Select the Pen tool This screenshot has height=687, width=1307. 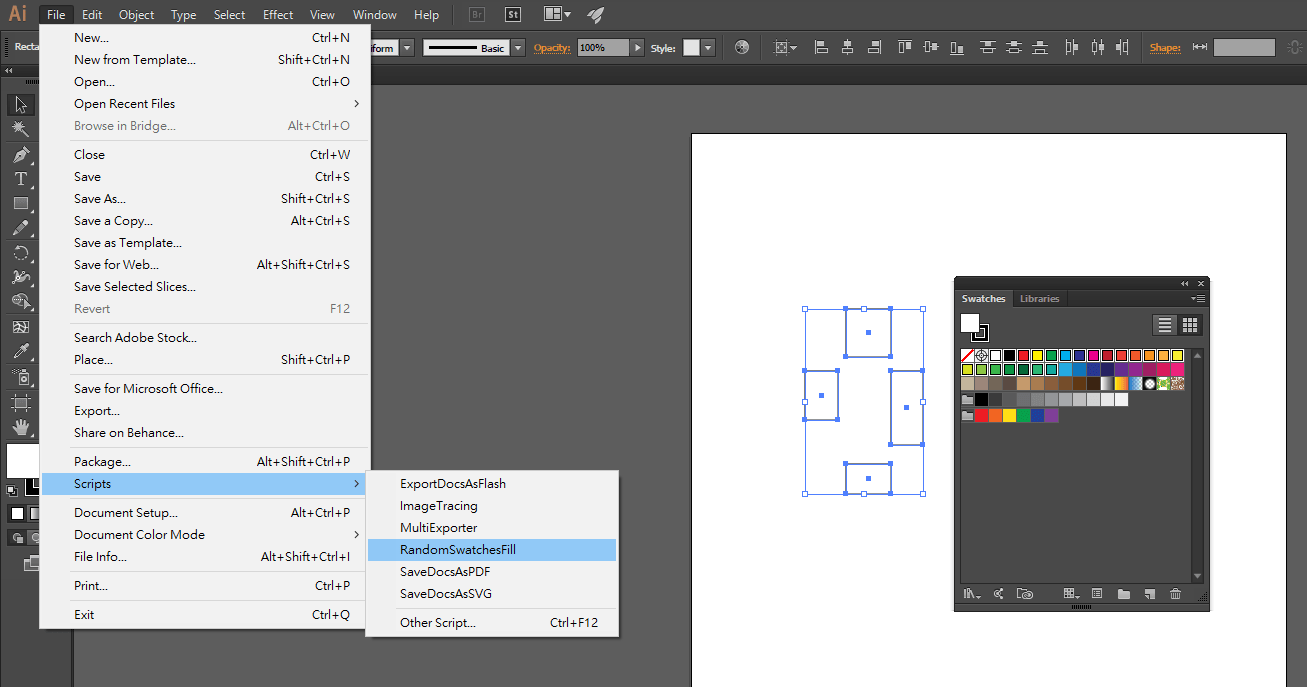coord(20,152)
